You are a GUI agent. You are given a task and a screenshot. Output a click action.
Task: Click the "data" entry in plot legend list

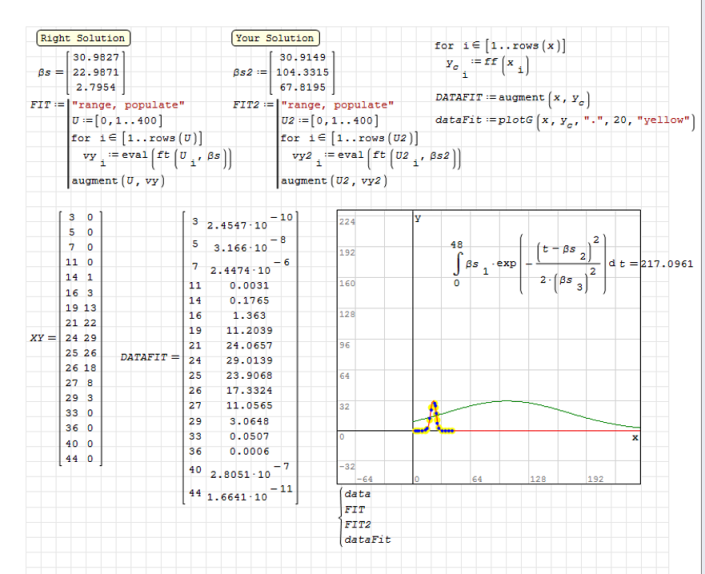[x=356, y=494]
